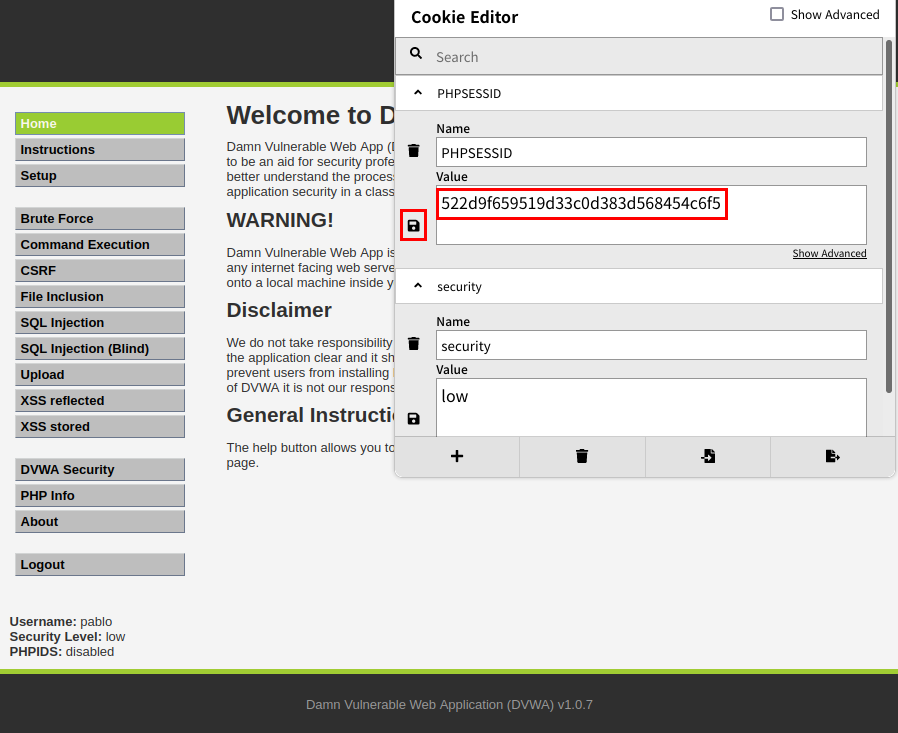Add a new cookie with plus icon
The height and width of the screenshot is (733, 898).
(457, 456)
